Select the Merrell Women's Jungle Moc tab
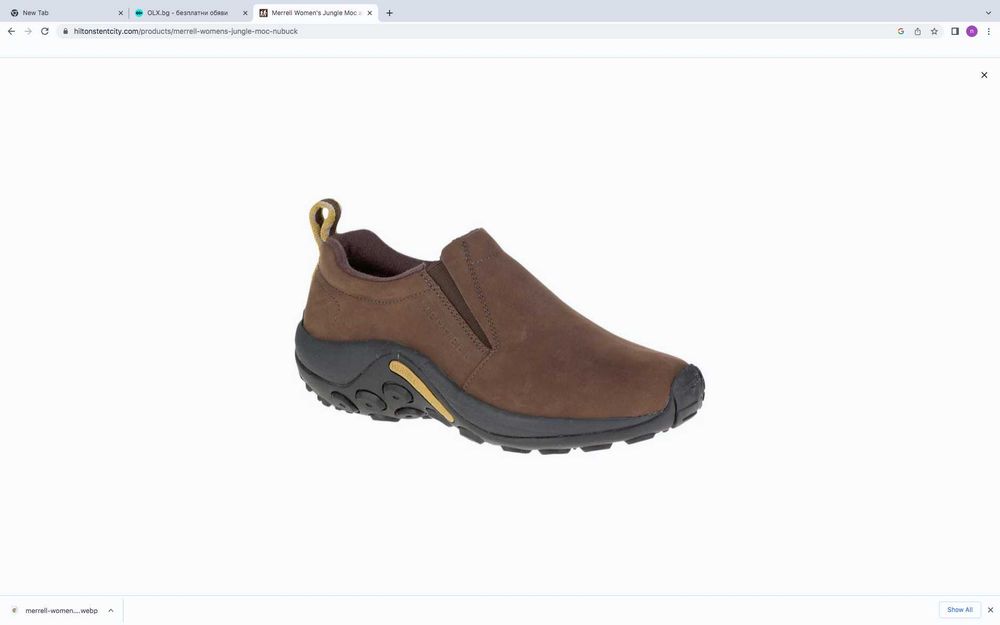 coord(316,13)
